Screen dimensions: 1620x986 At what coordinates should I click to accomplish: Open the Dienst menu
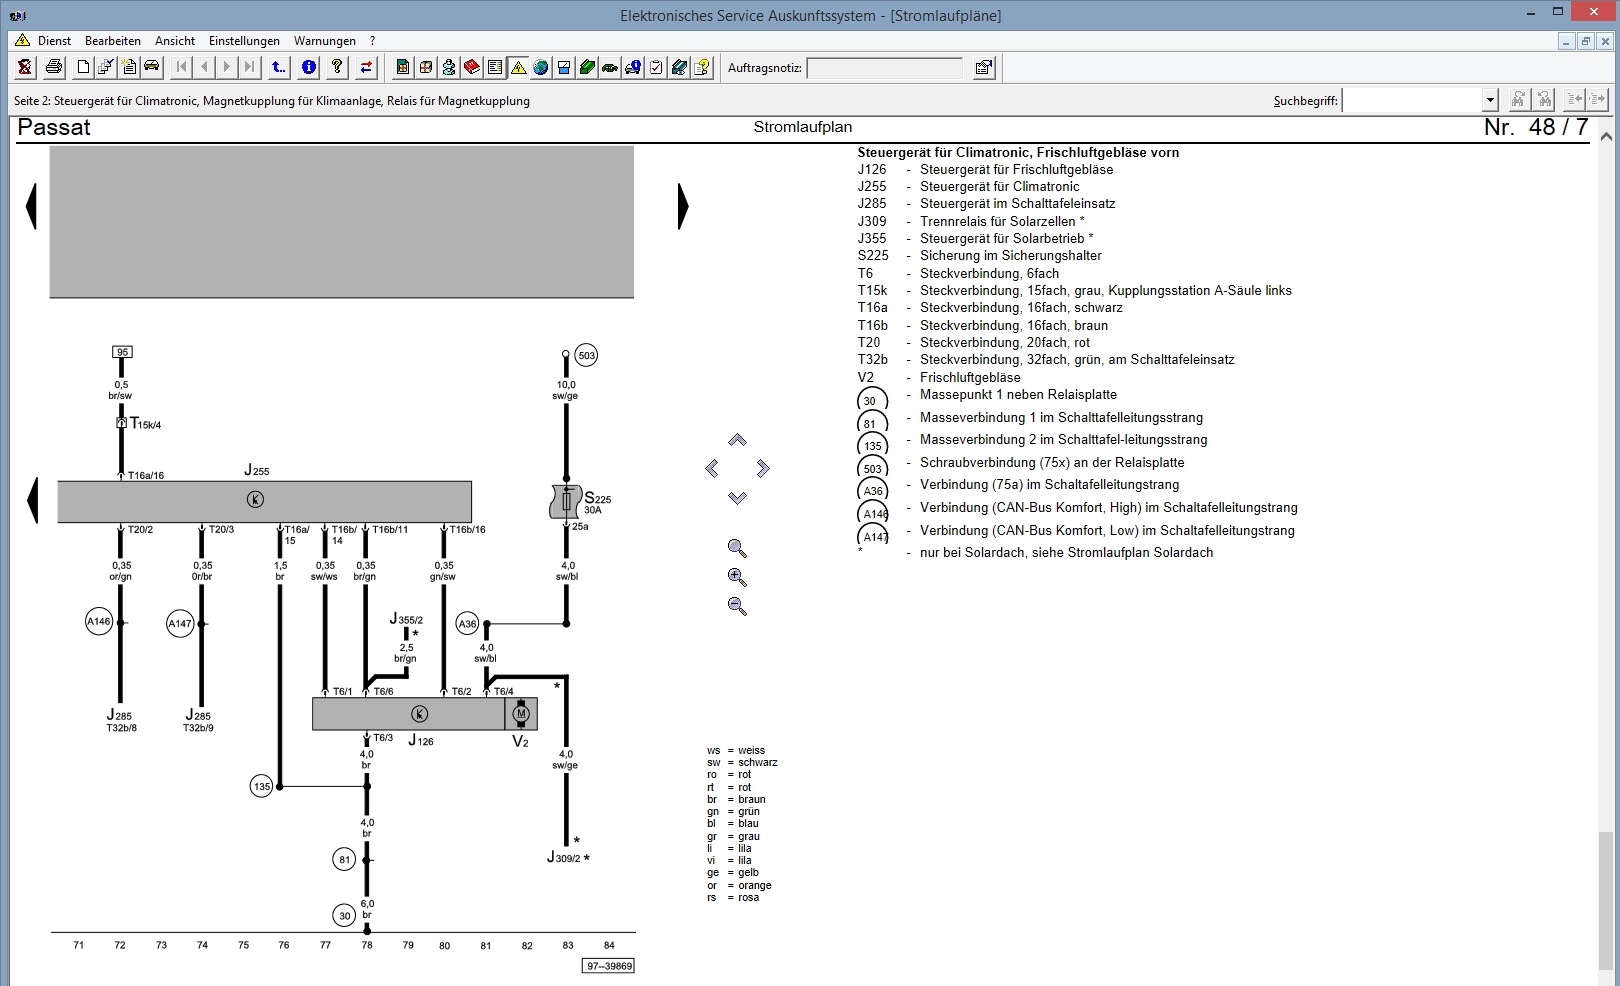54,41
